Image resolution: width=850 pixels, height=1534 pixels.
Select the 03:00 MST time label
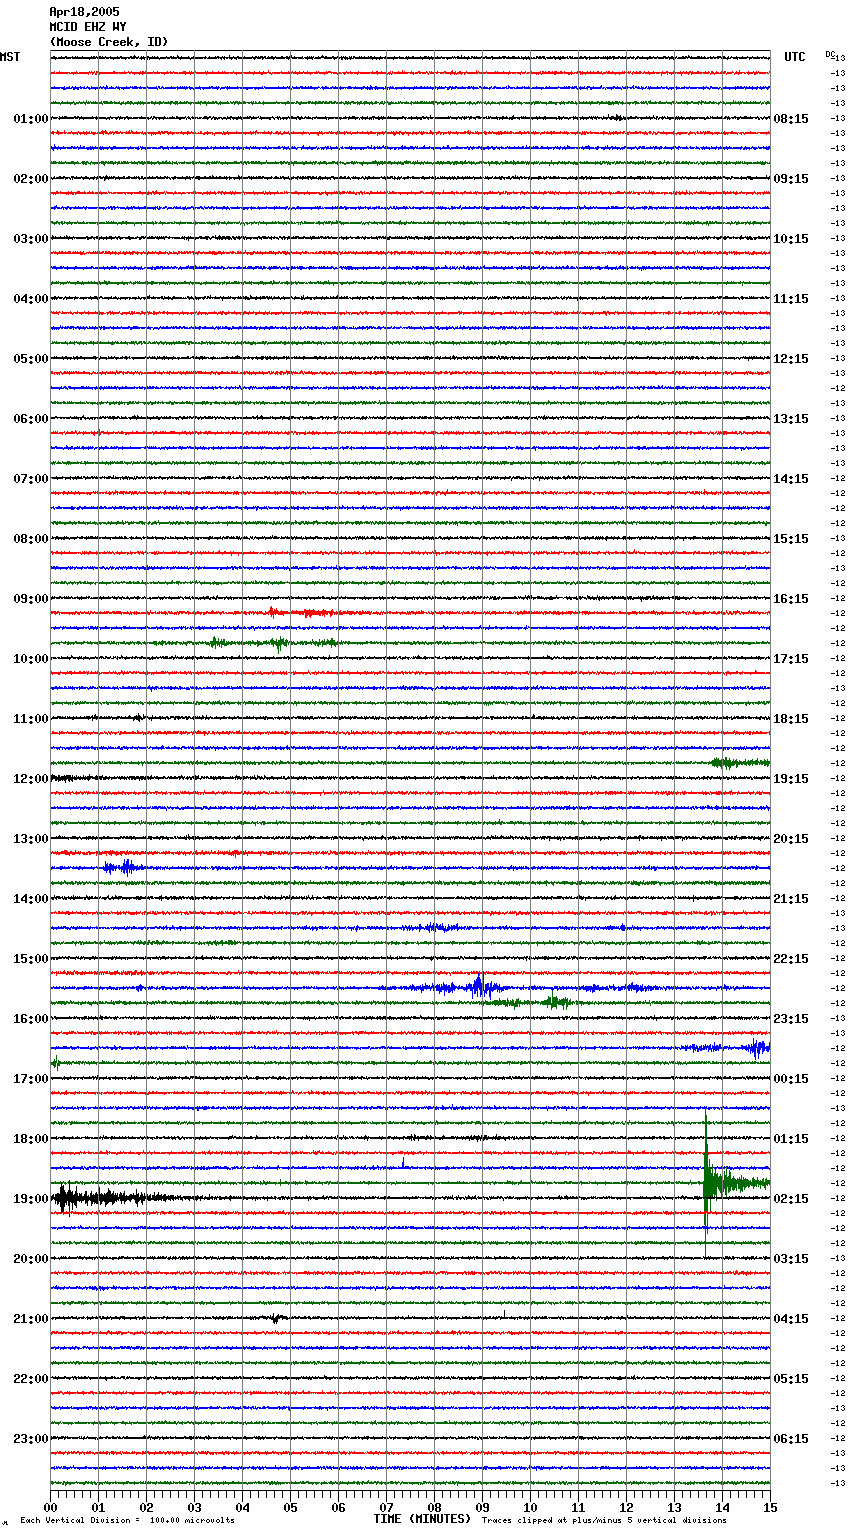tap(31, 239)
